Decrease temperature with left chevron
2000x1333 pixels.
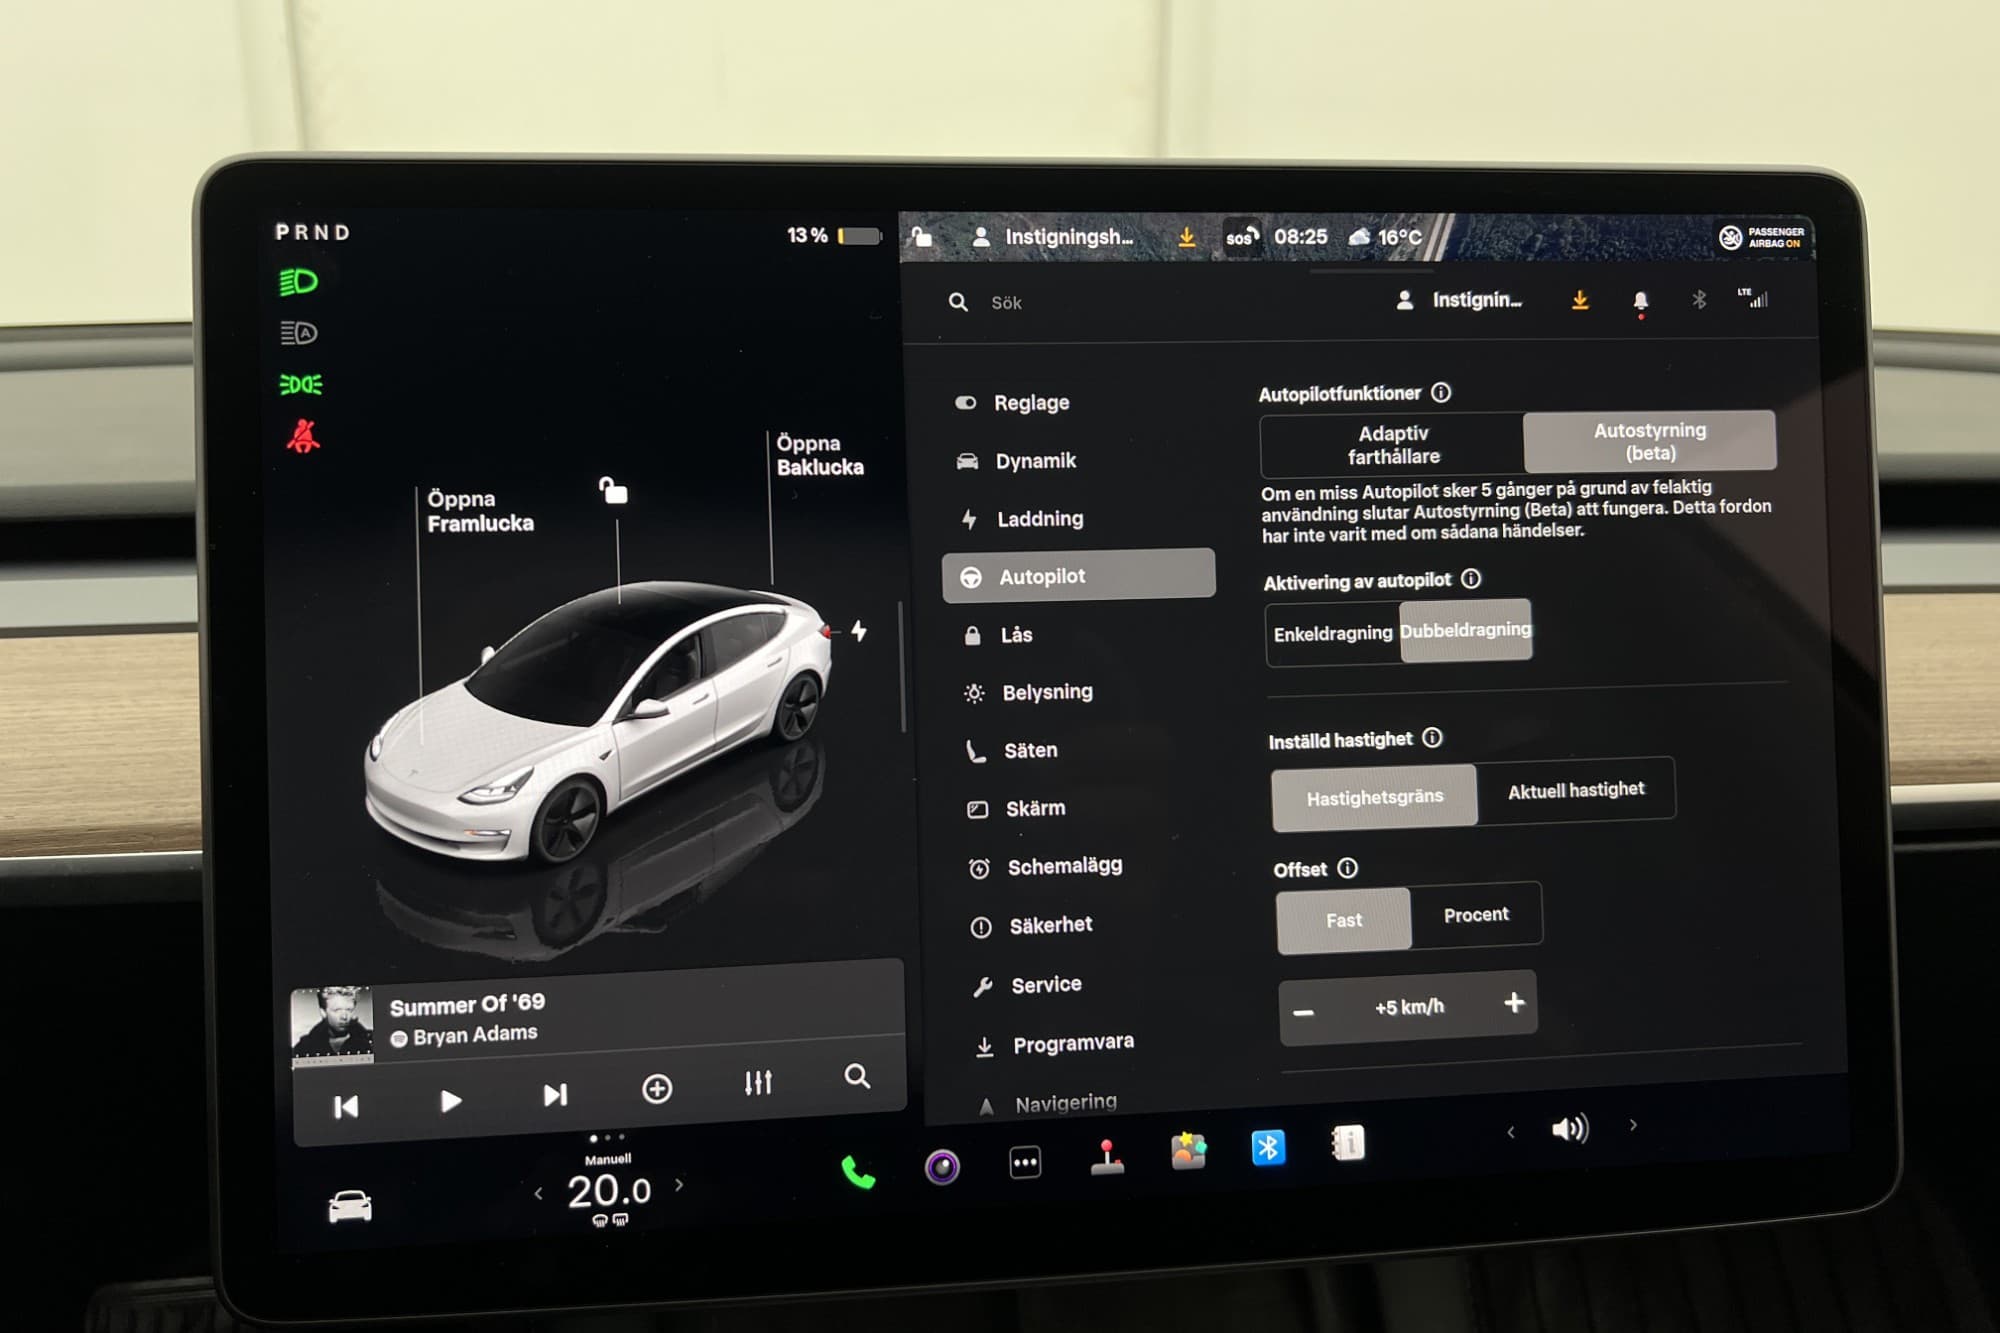[x=539, y=1193]
